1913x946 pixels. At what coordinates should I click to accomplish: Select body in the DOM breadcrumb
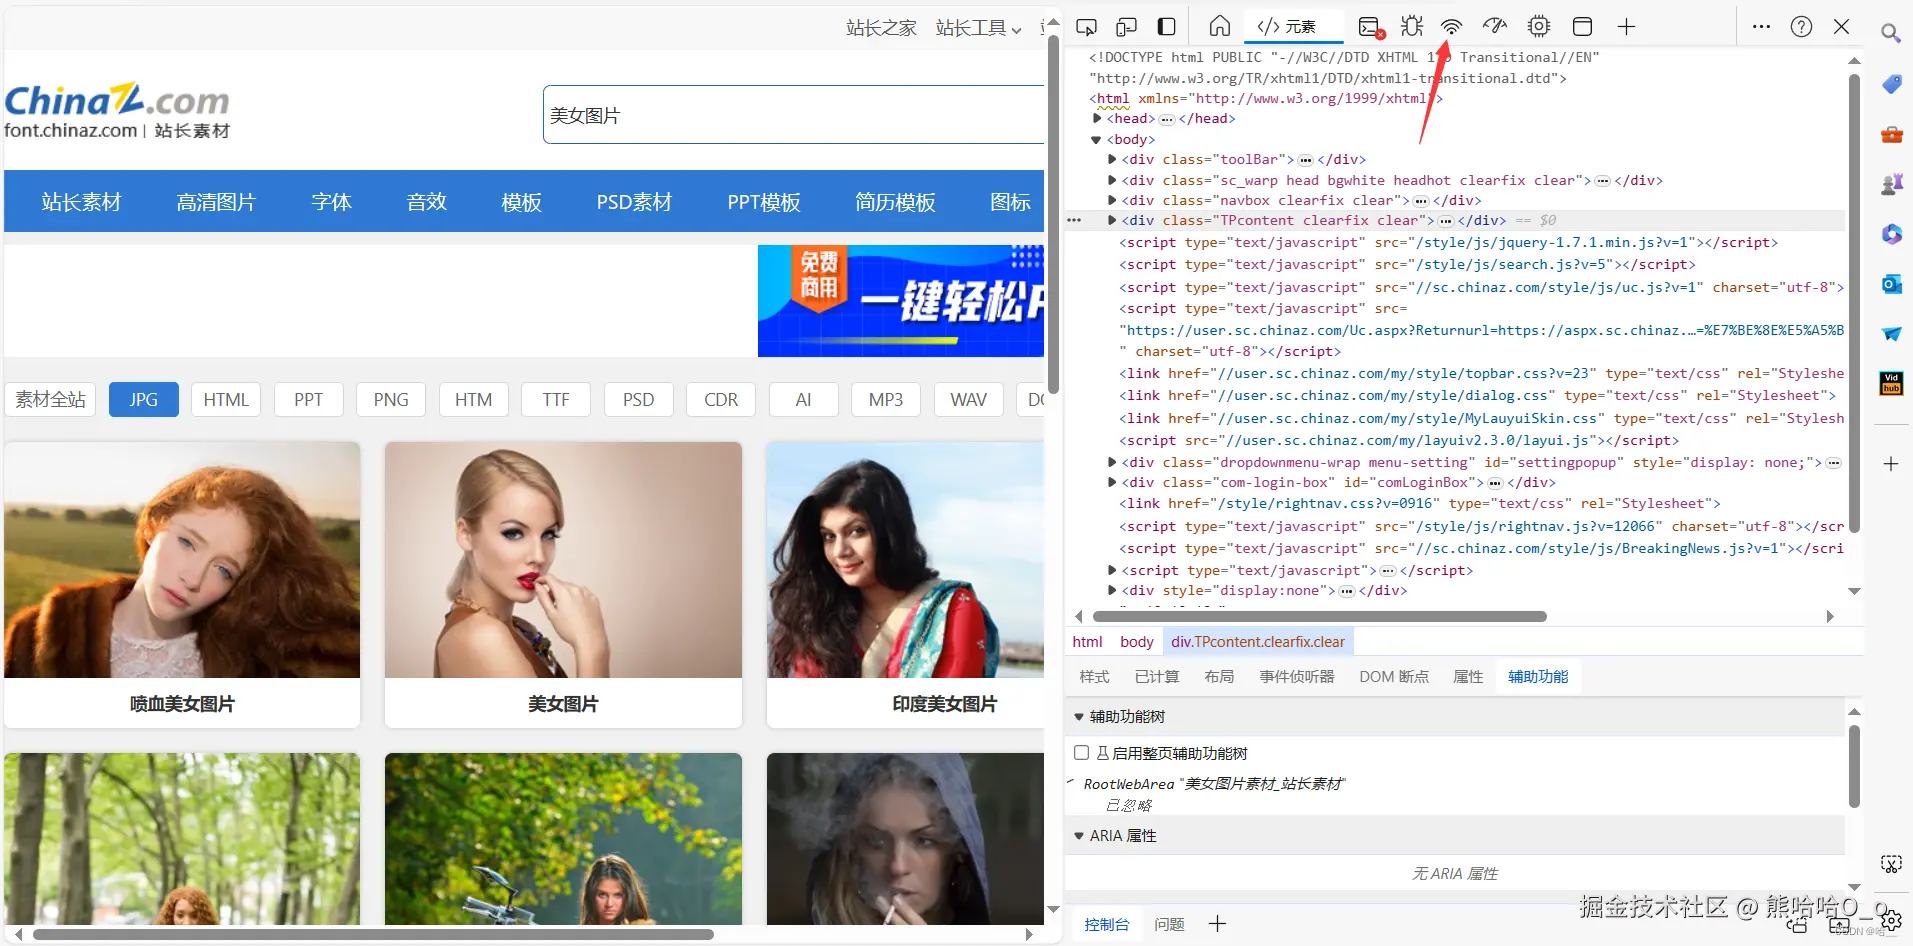(x=1136, y=642)
